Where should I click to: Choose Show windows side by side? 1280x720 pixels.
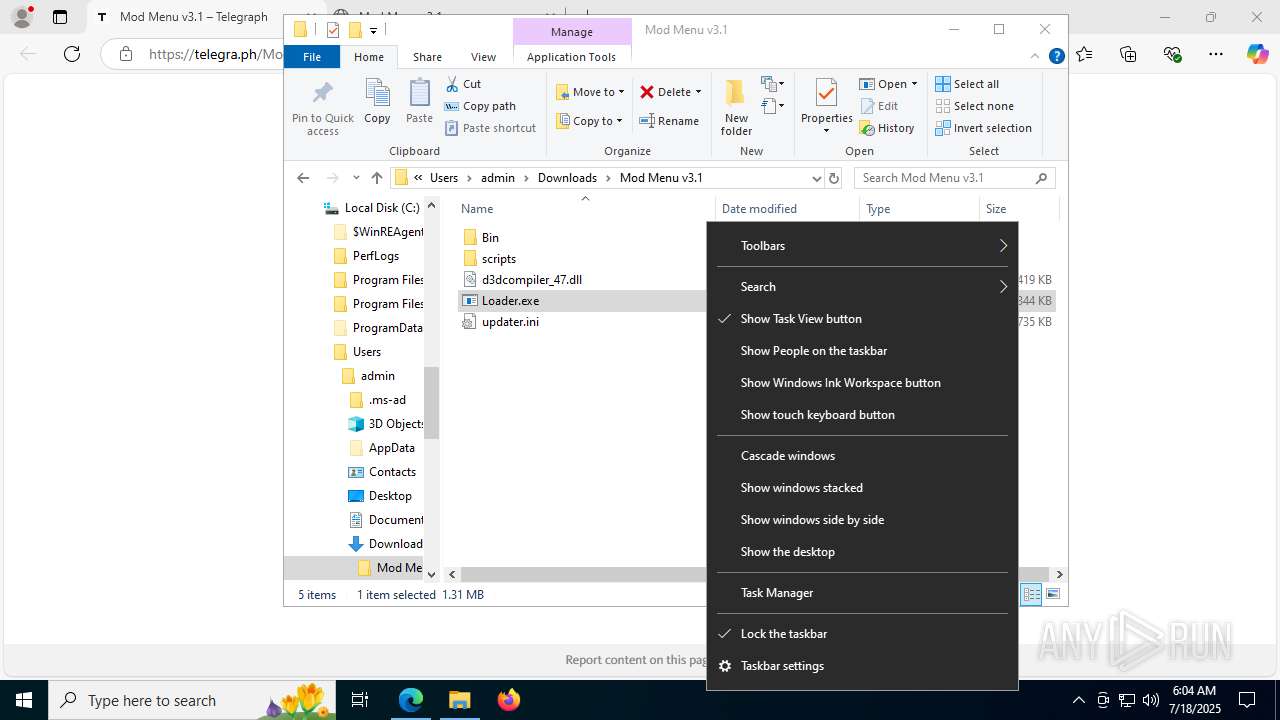tap(862, 520)
